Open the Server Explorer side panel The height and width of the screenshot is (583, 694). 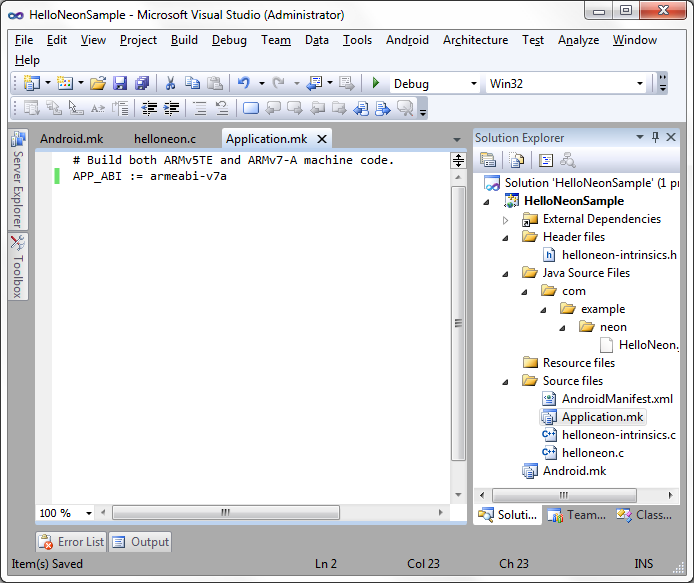click(18, 179)
